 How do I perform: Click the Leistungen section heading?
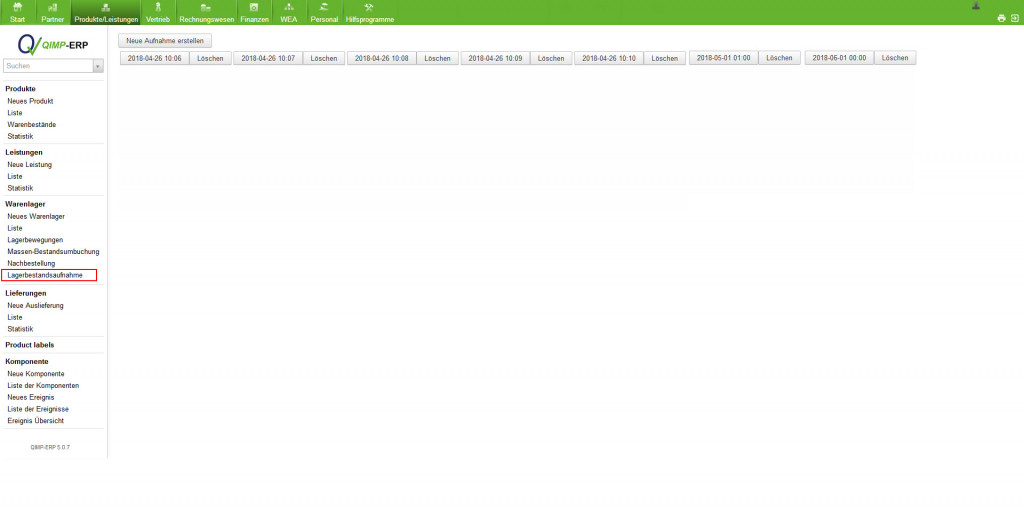24,152
